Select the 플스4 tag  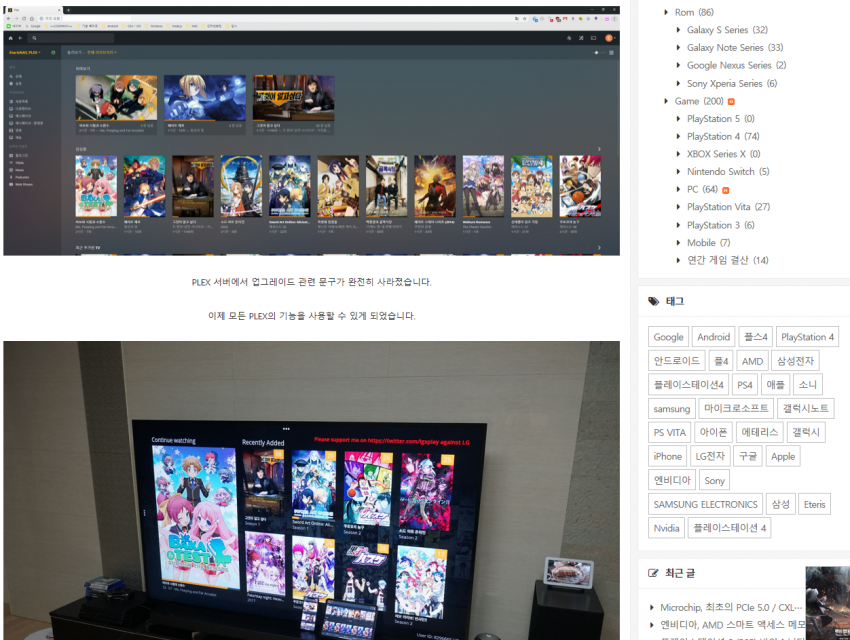755,337
